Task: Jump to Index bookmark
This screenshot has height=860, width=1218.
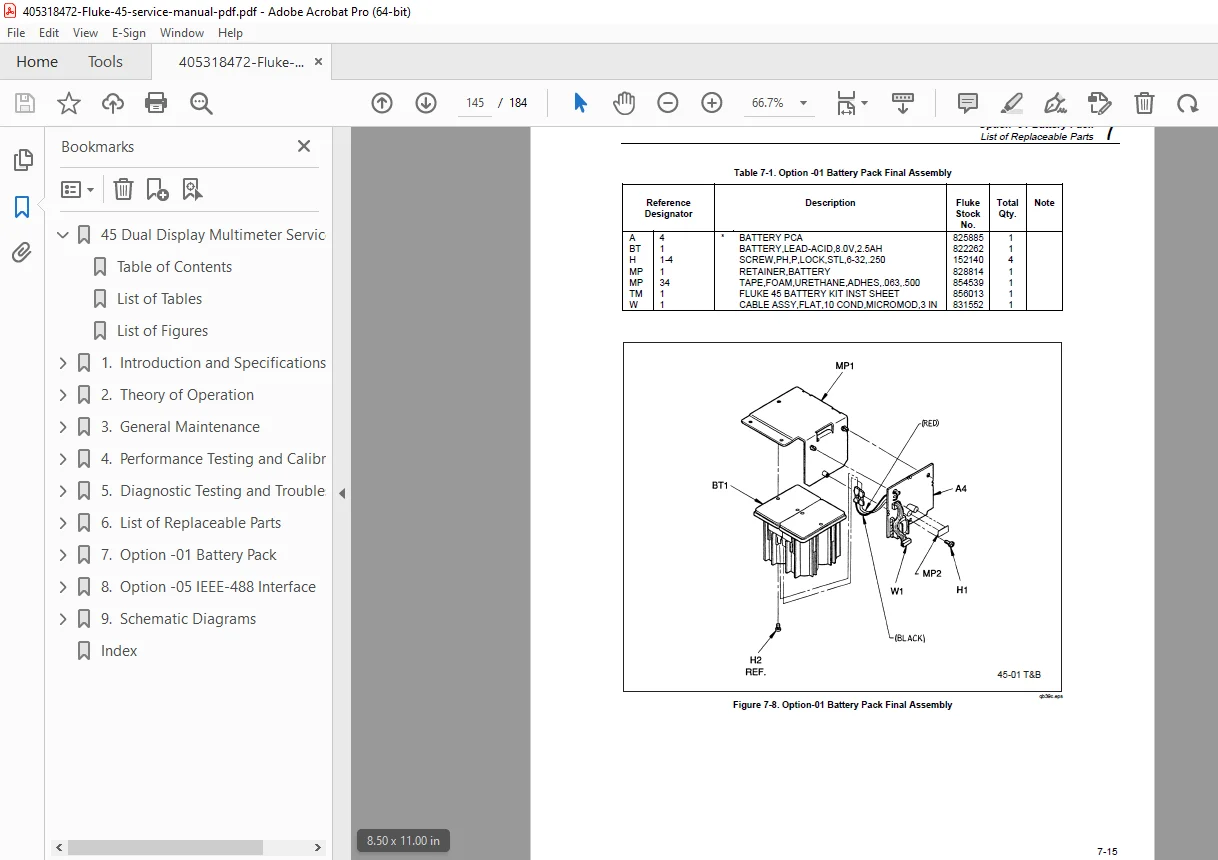Action: pyautogui.click(x=119, y=651)
